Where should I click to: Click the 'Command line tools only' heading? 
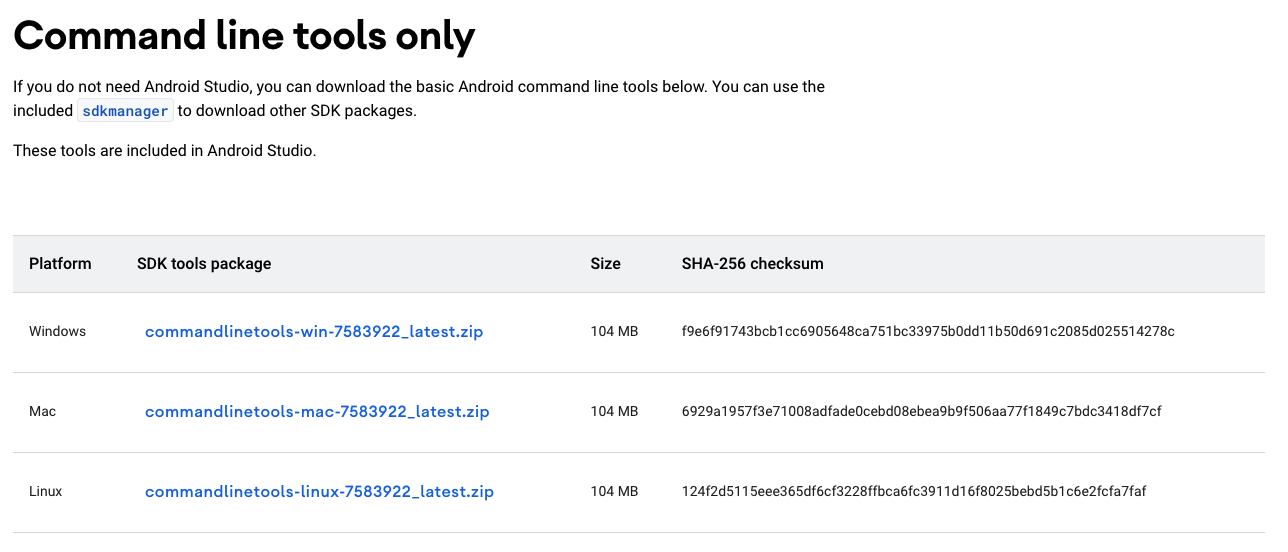click(244, 36)
